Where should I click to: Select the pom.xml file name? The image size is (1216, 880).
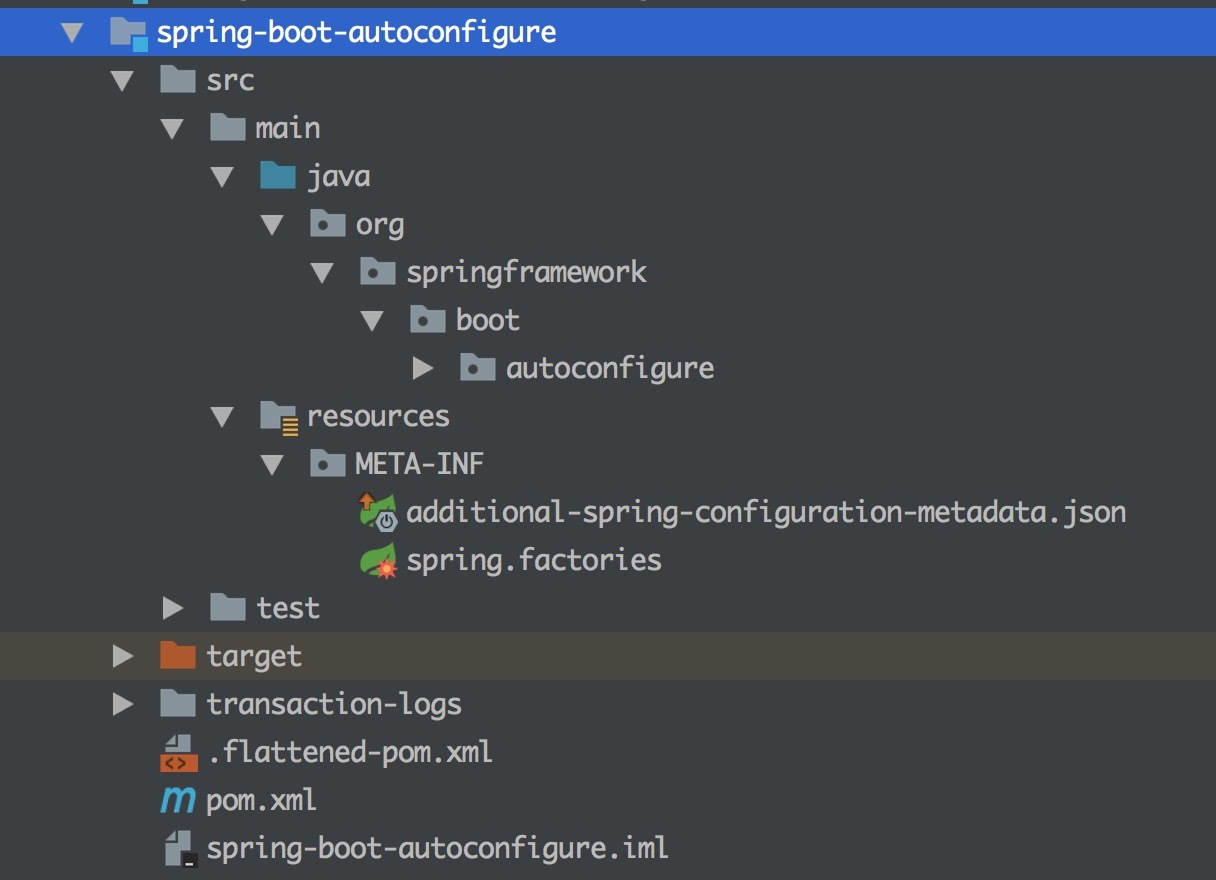pos(261,801)
